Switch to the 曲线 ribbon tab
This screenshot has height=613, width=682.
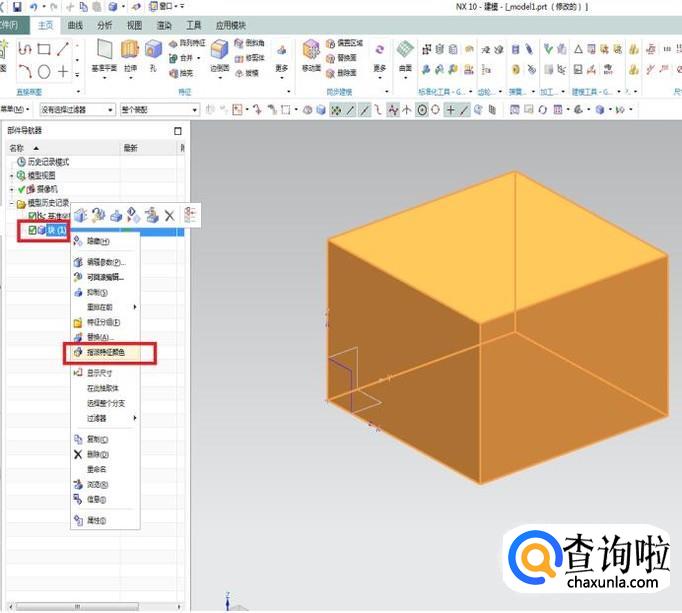(x=75, y=24)
